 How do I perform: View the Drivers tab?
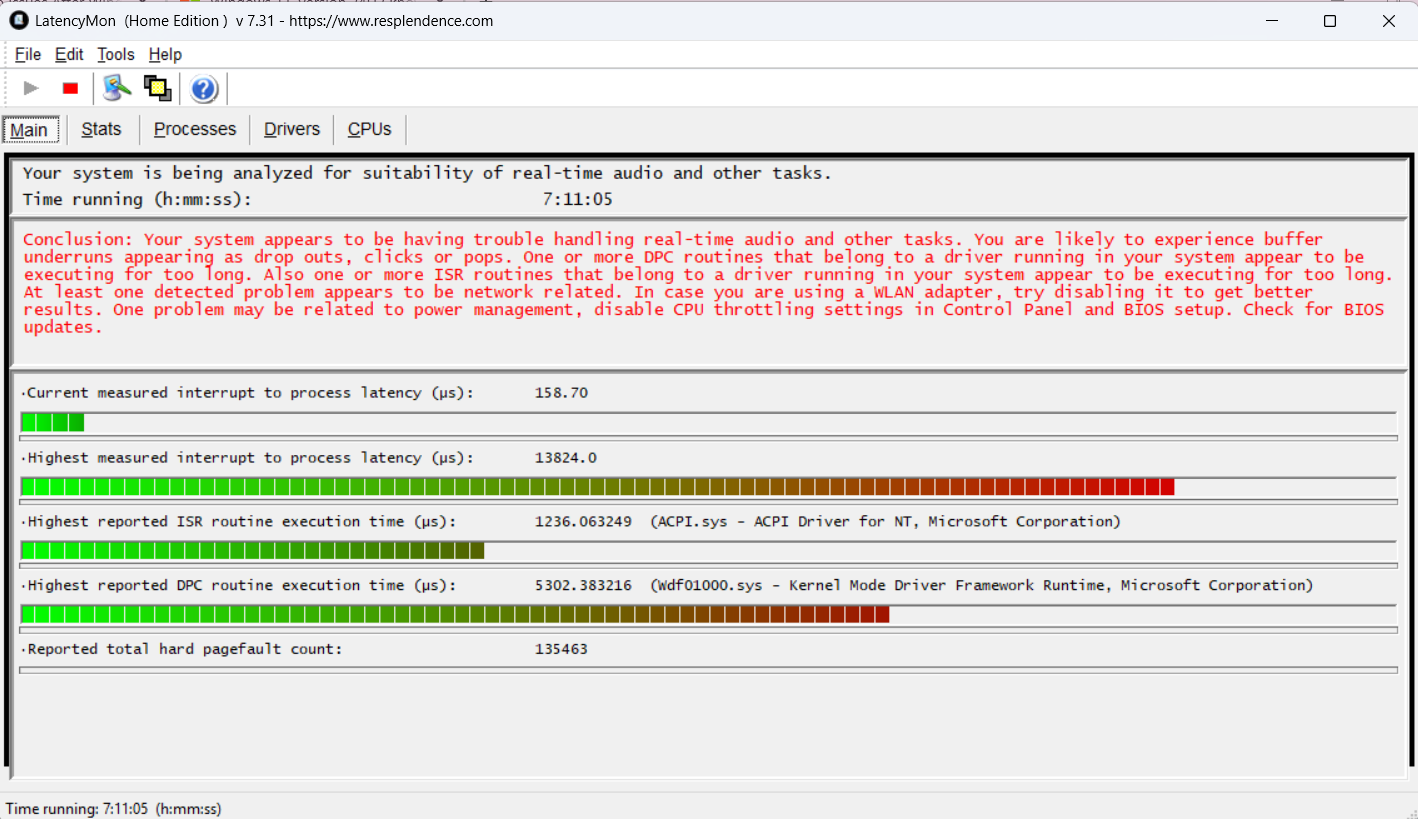click(x=291, y=129)
